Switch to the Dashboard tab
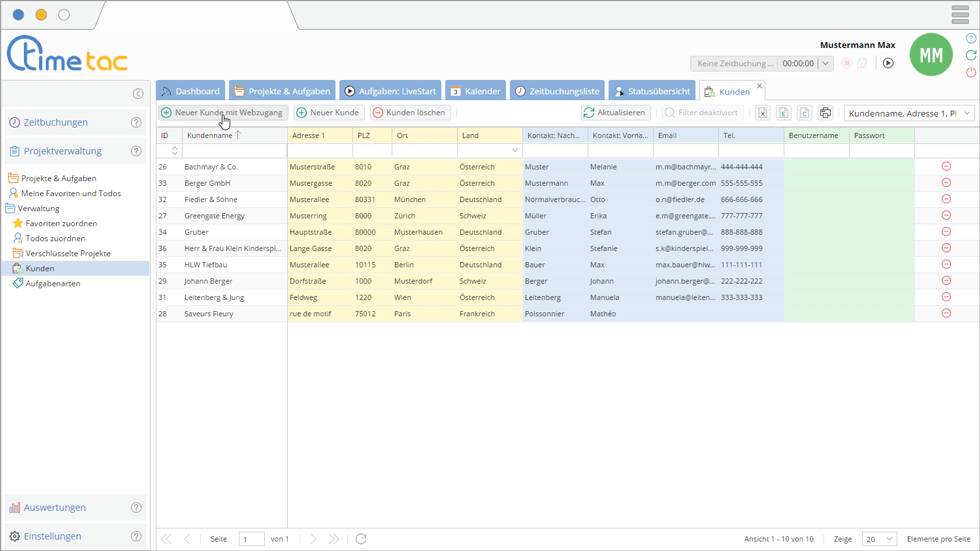 pos(190,91)
